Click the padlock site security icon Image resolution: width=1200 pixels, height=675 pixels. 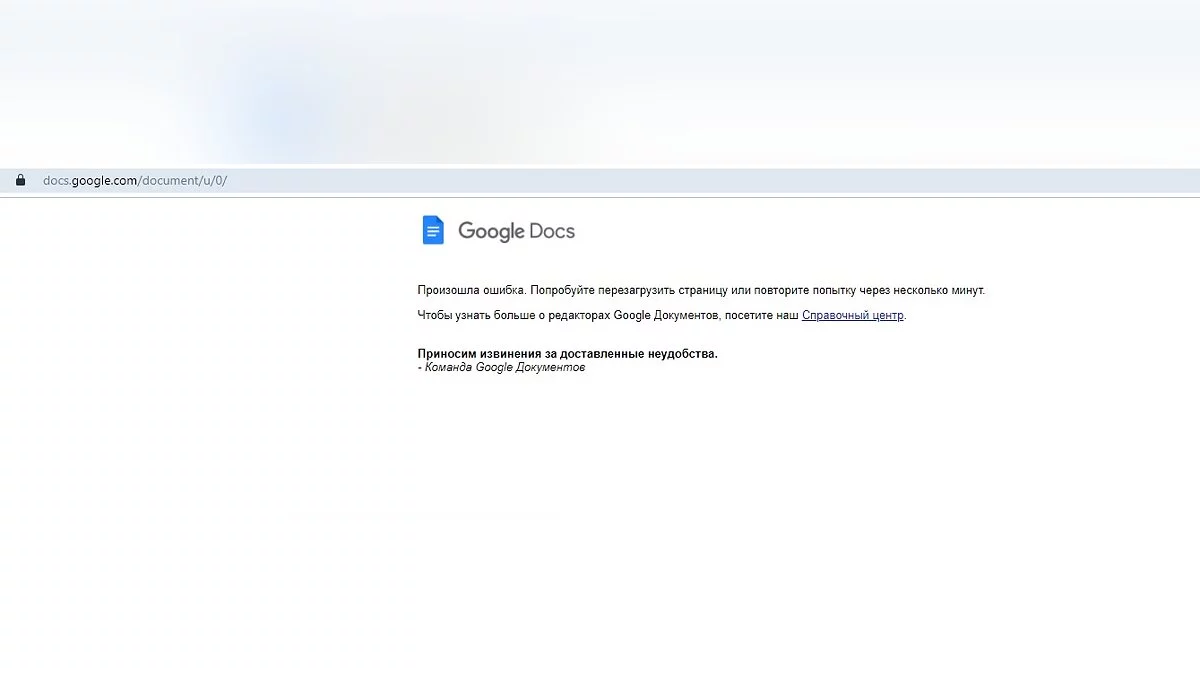point(19,181)
